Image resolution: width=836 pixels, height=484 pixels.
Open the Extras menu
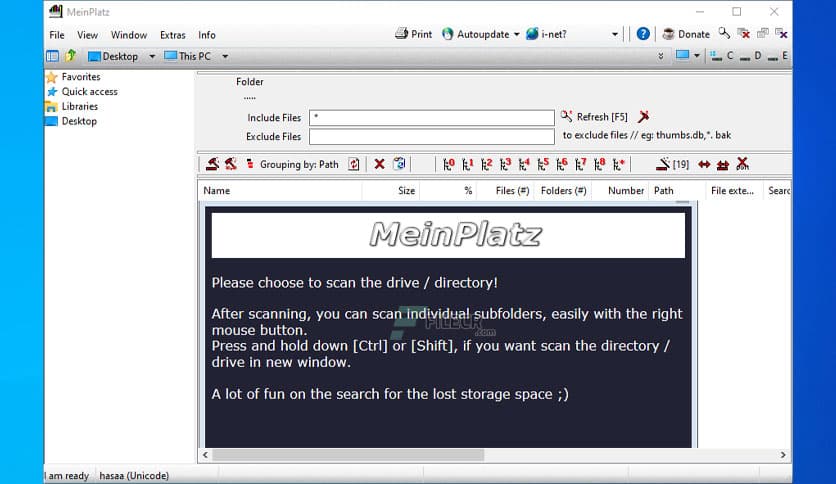pos(173,35)
